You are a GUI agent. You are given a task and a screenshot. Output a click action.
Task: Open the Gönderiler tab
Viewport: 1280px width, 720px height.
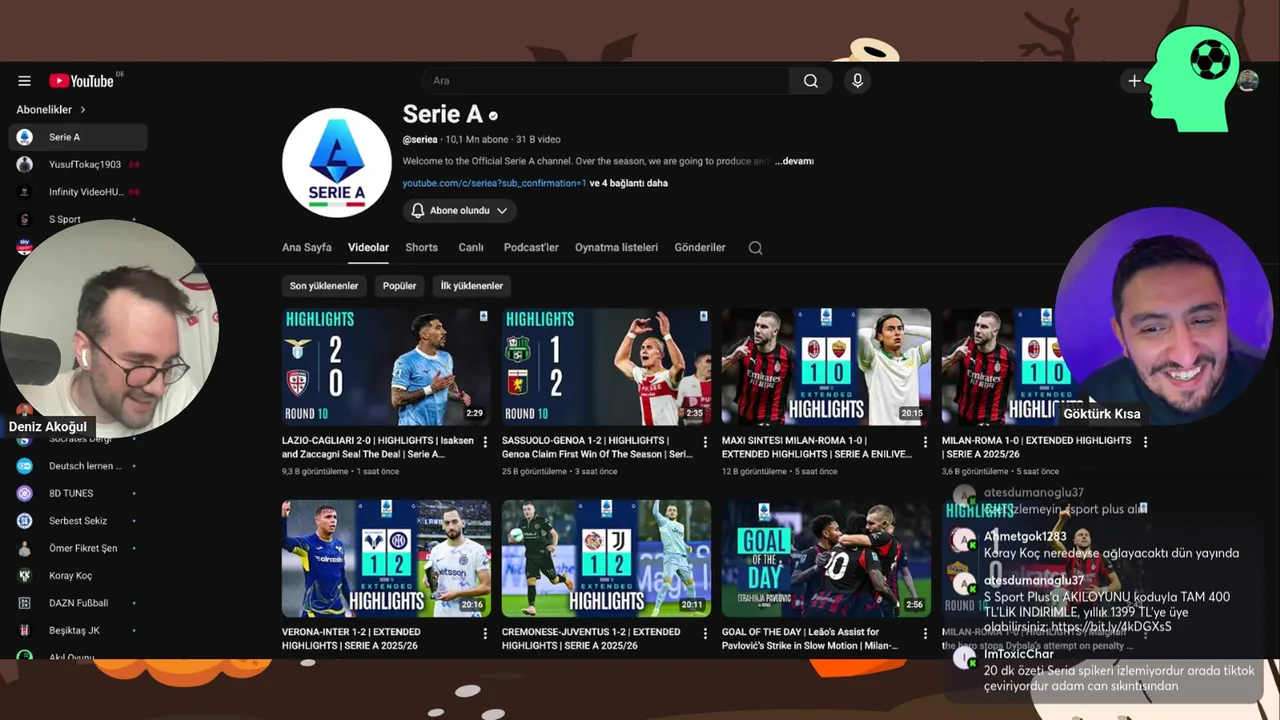coord(700,248)
